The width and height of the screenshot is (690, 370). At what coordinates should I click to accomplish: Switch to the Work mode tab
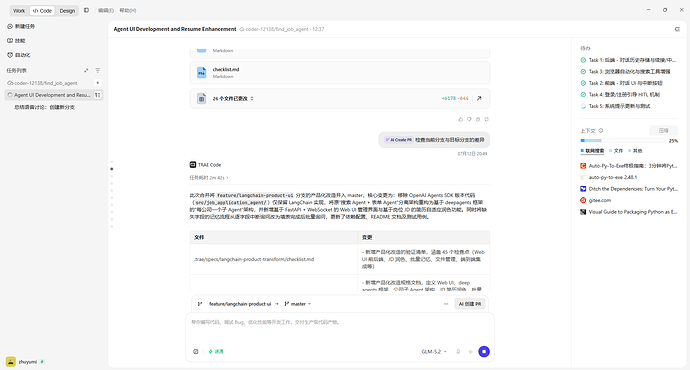[x=19, y=11]
